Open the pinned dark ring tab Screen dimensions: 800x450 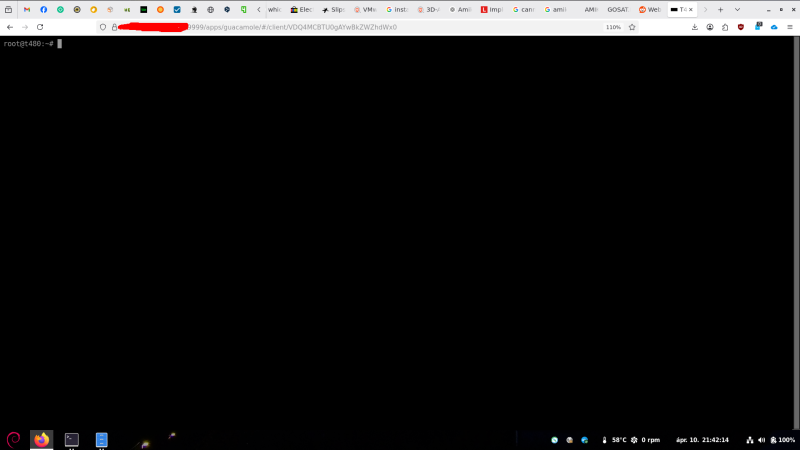pos(77,9)
